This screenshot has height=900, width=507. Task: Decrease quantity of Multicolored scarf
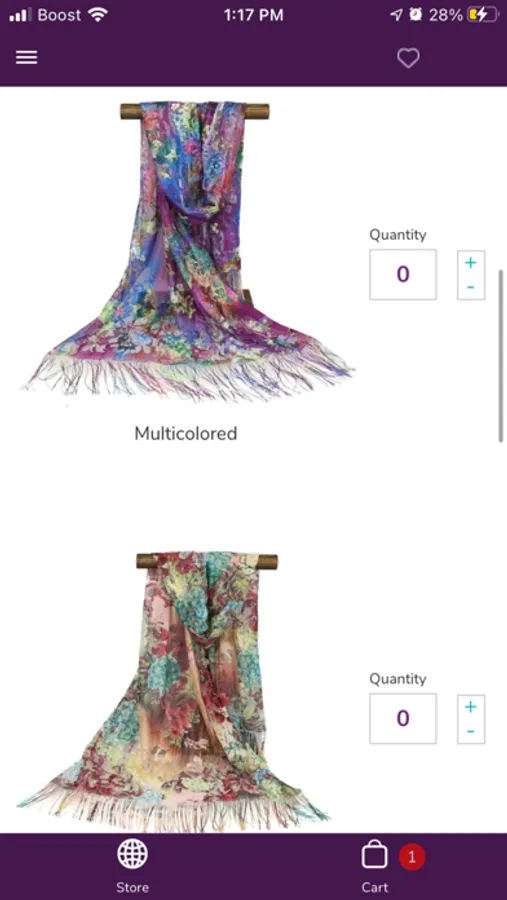click(x=471, y=287)
